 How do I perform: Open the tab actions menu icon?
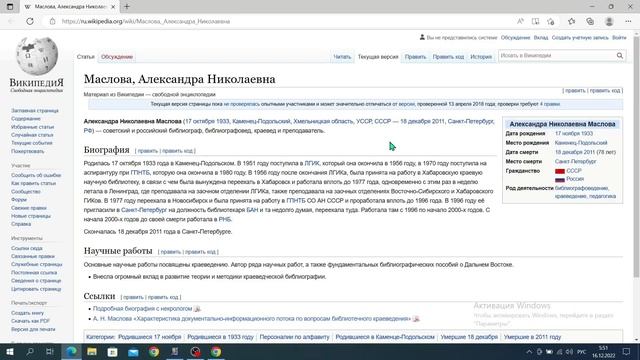tap(10, 7)
